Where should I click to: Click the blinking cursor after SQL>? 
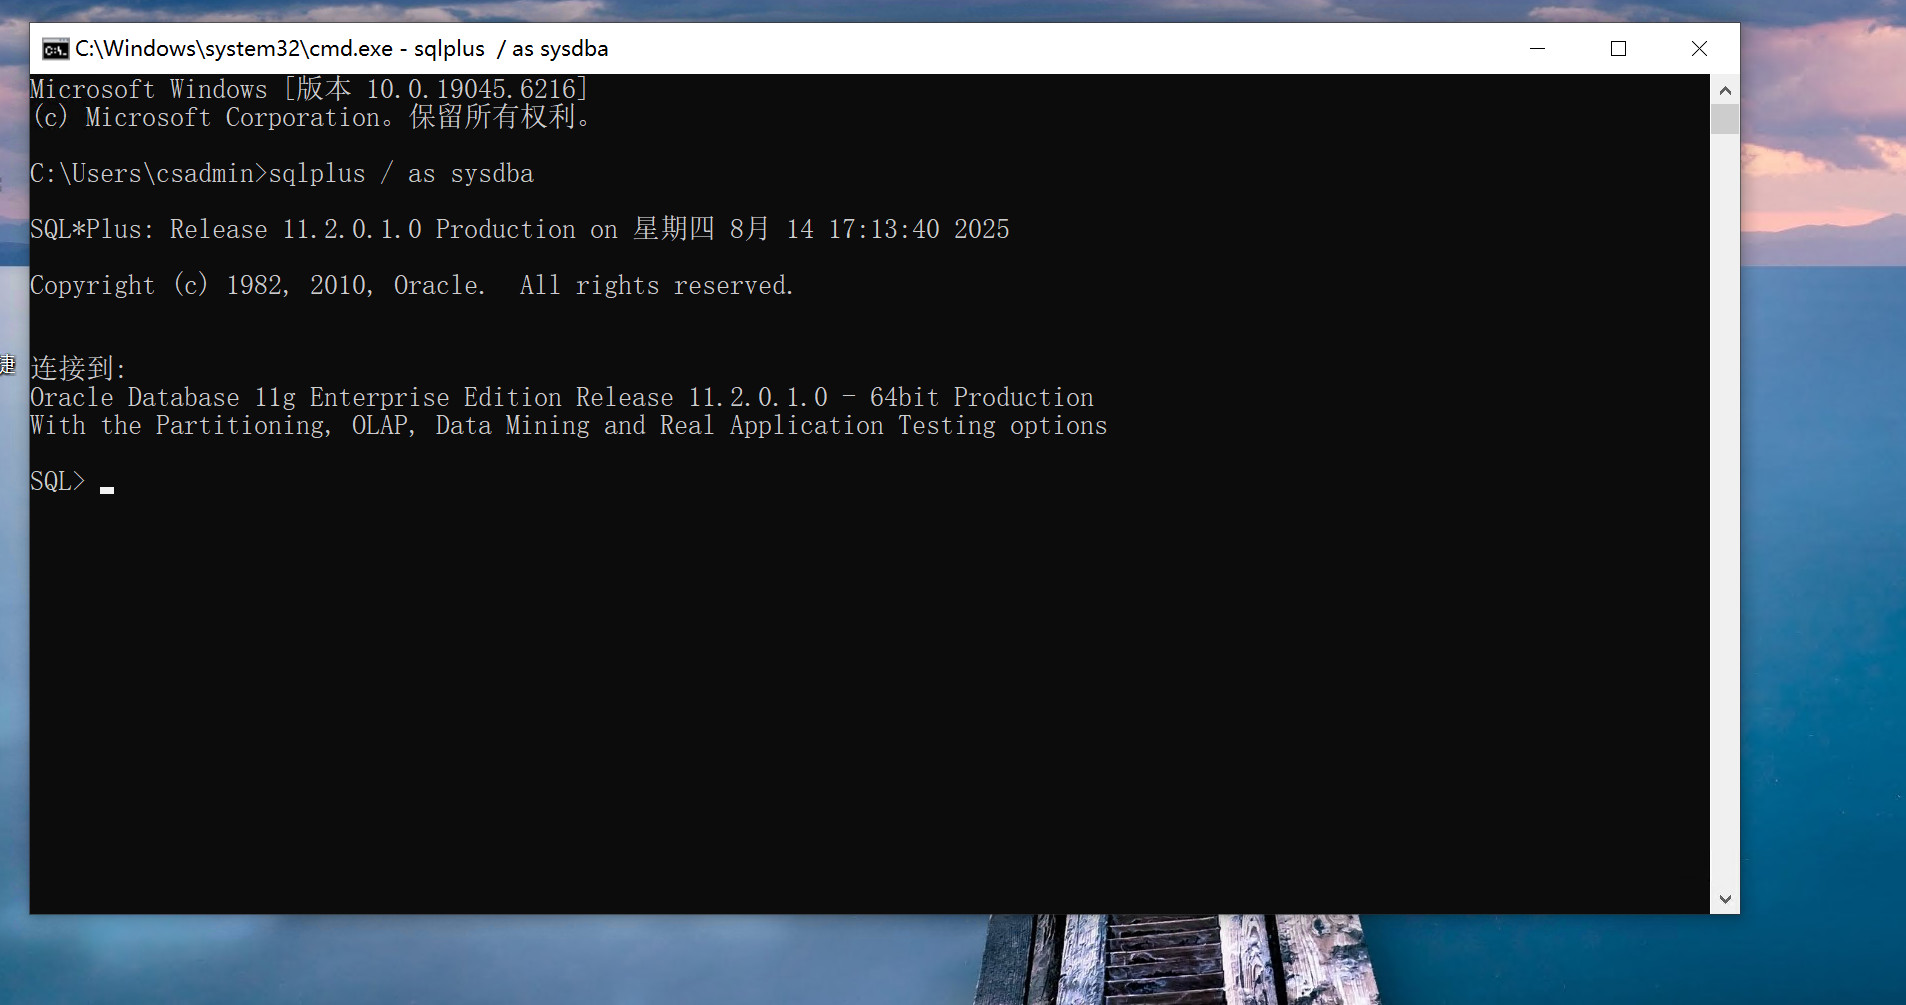(x=107, y=489)
